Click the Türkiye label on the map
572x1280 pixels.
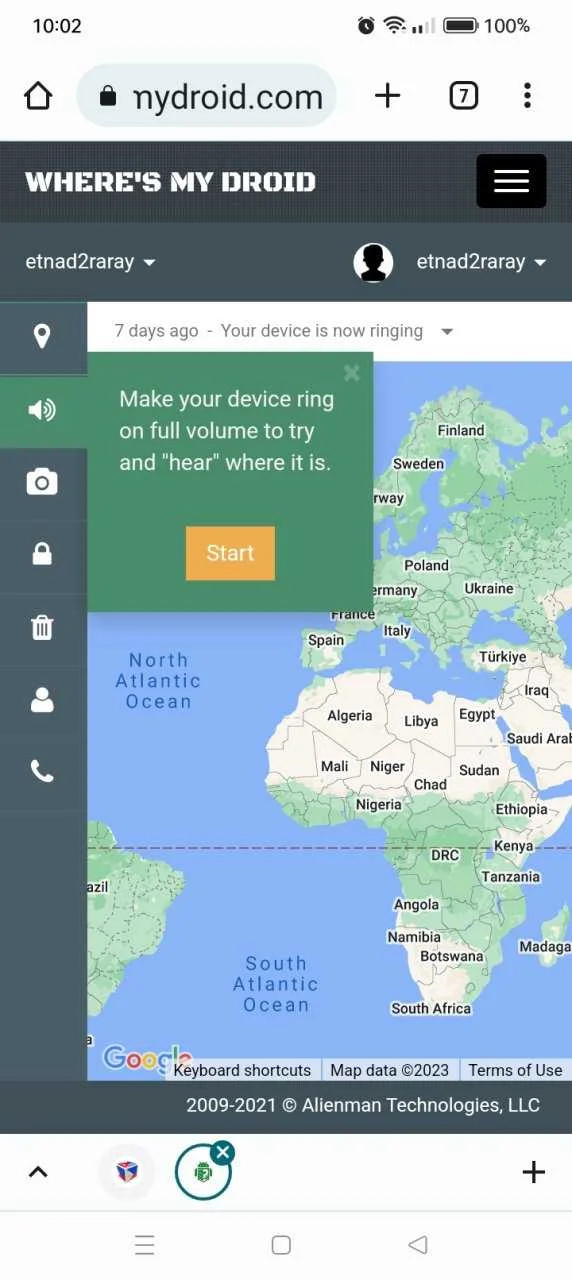coord(502,657)
